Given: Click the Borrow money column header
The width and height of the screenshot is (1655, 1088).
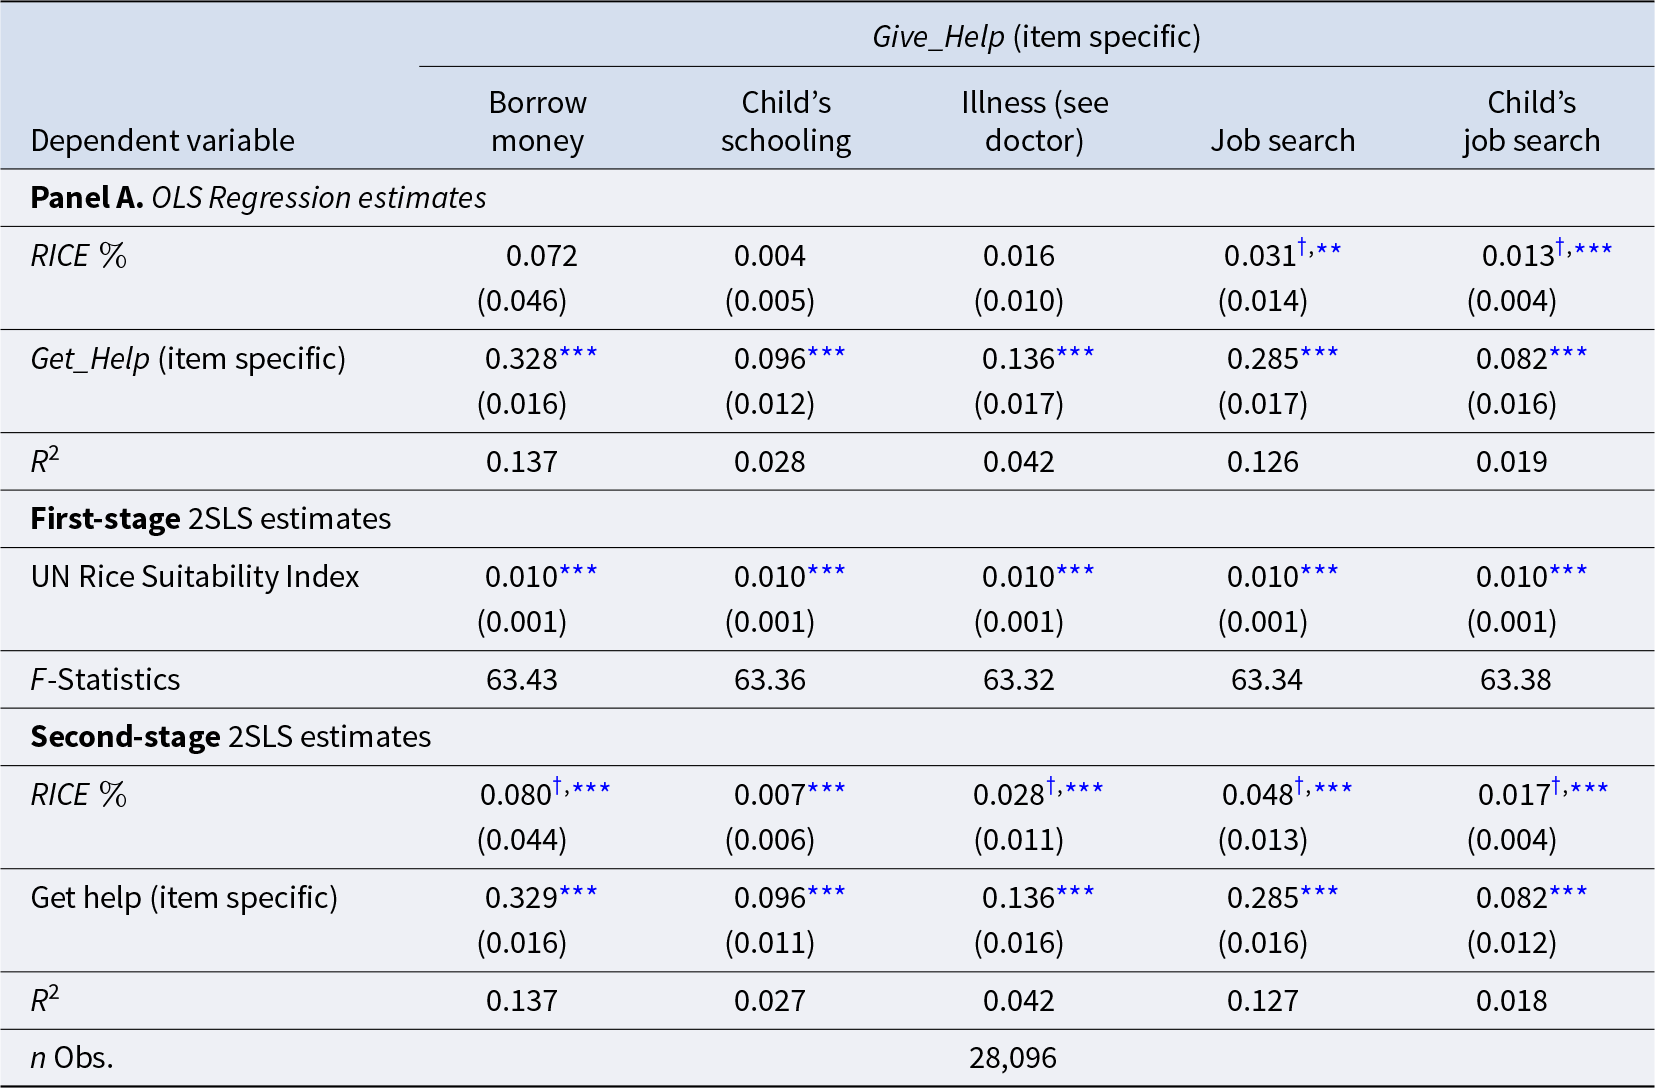Looking at the screenshot, I should coord(538,121).
